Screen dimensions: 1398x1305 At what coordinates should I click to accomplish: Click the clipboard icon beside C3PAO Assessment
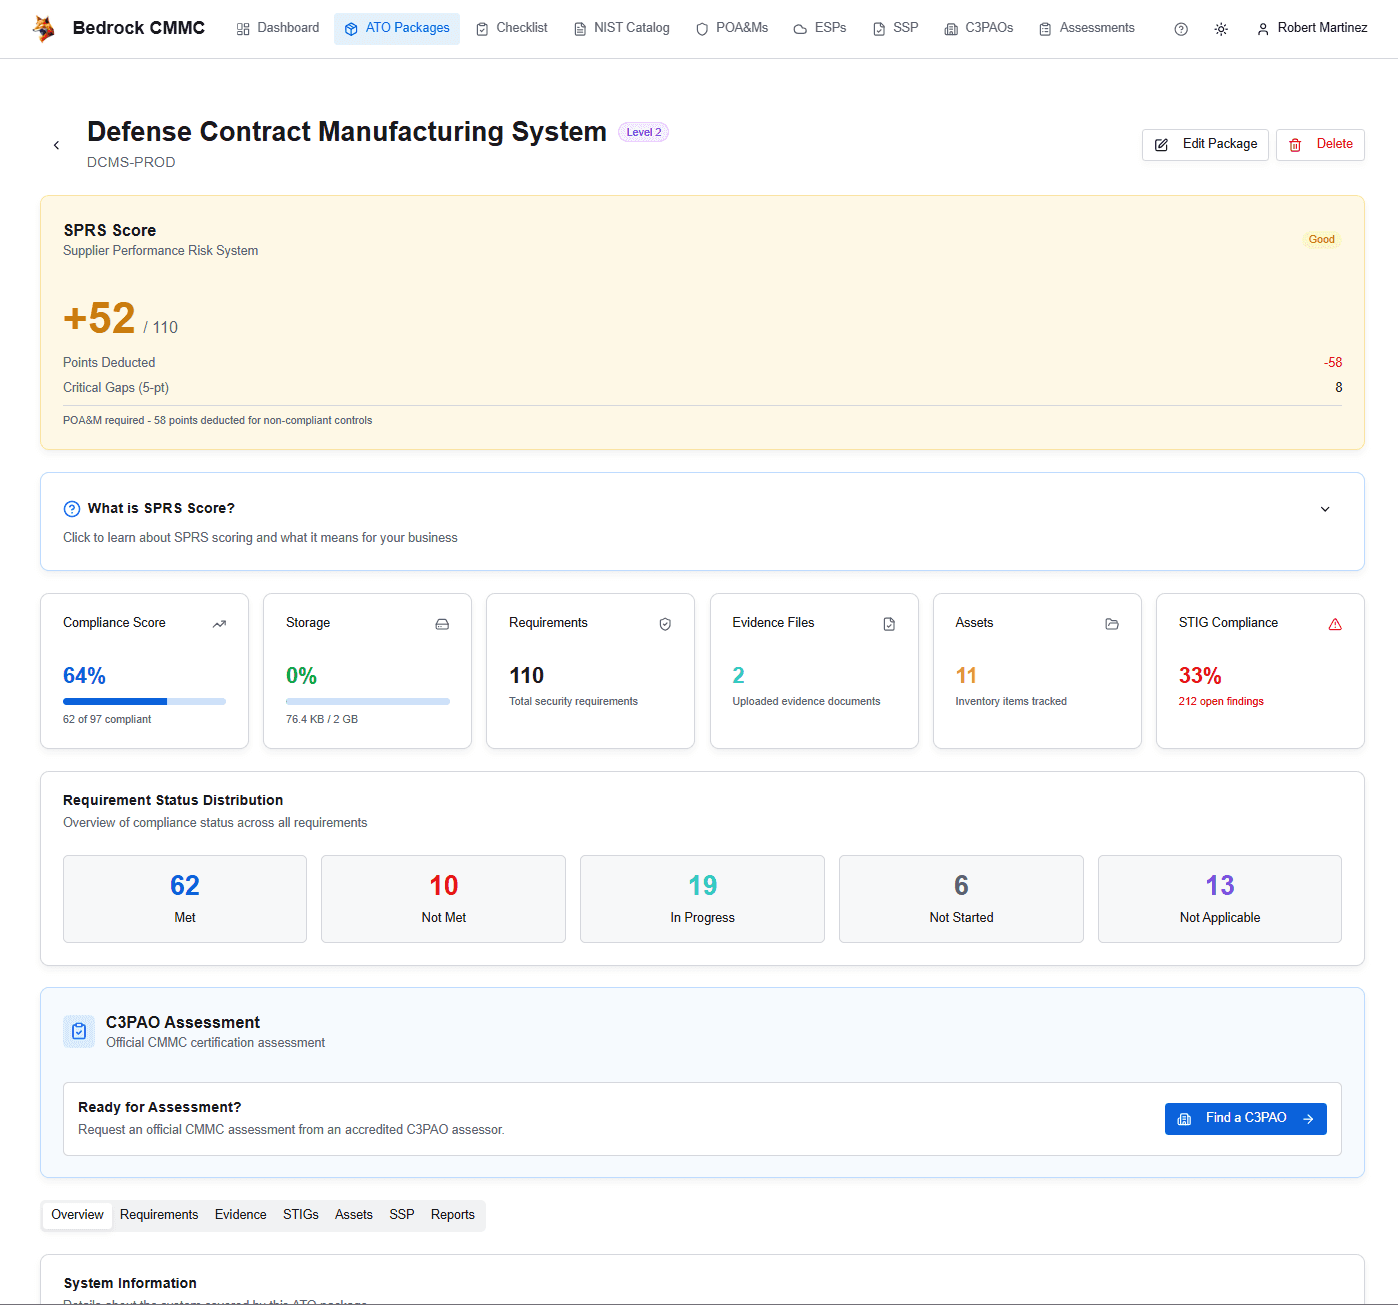79,1031
